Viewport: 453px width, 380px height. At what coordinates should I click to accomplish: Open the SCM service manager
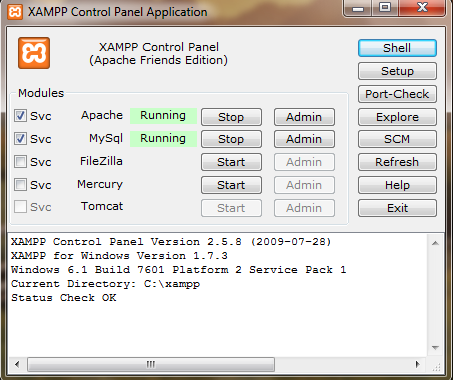397,139
